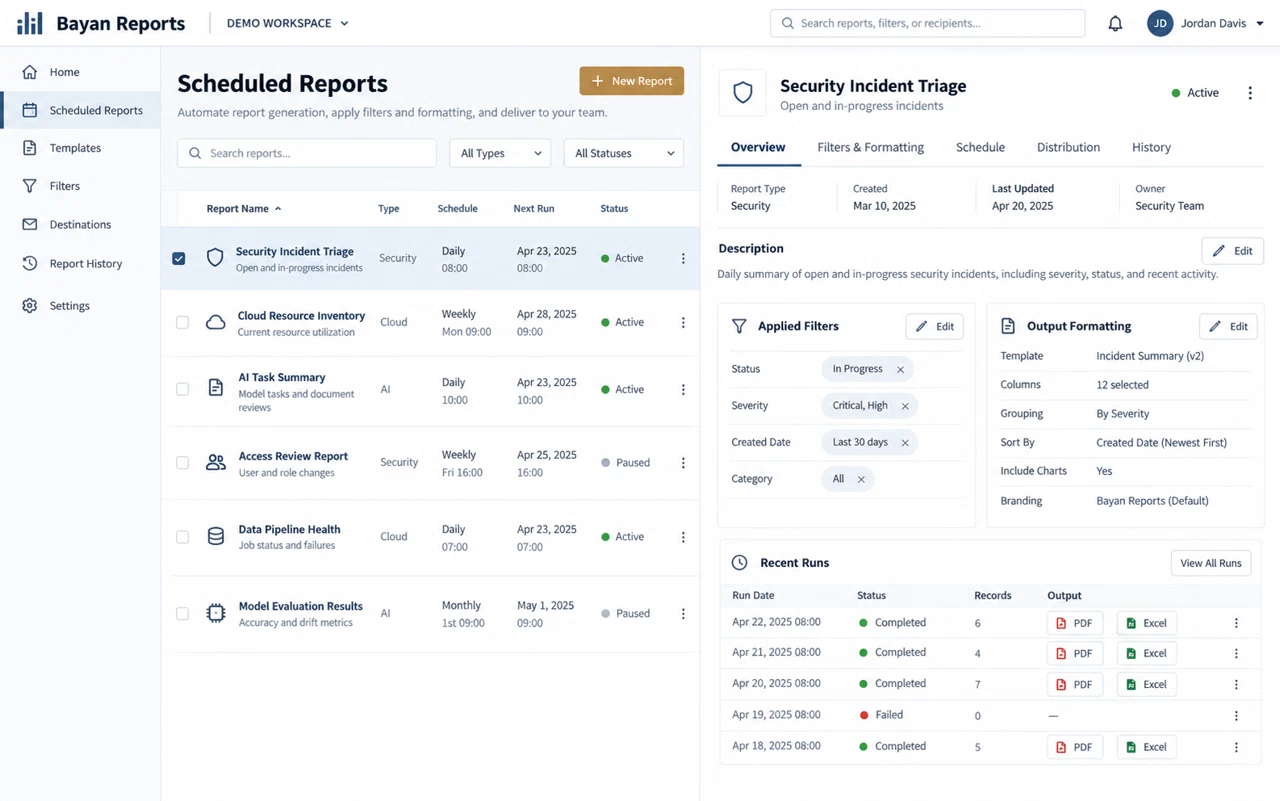Click the Search reports input
This screenshot has height=801, width=1280.
point(307,153)
